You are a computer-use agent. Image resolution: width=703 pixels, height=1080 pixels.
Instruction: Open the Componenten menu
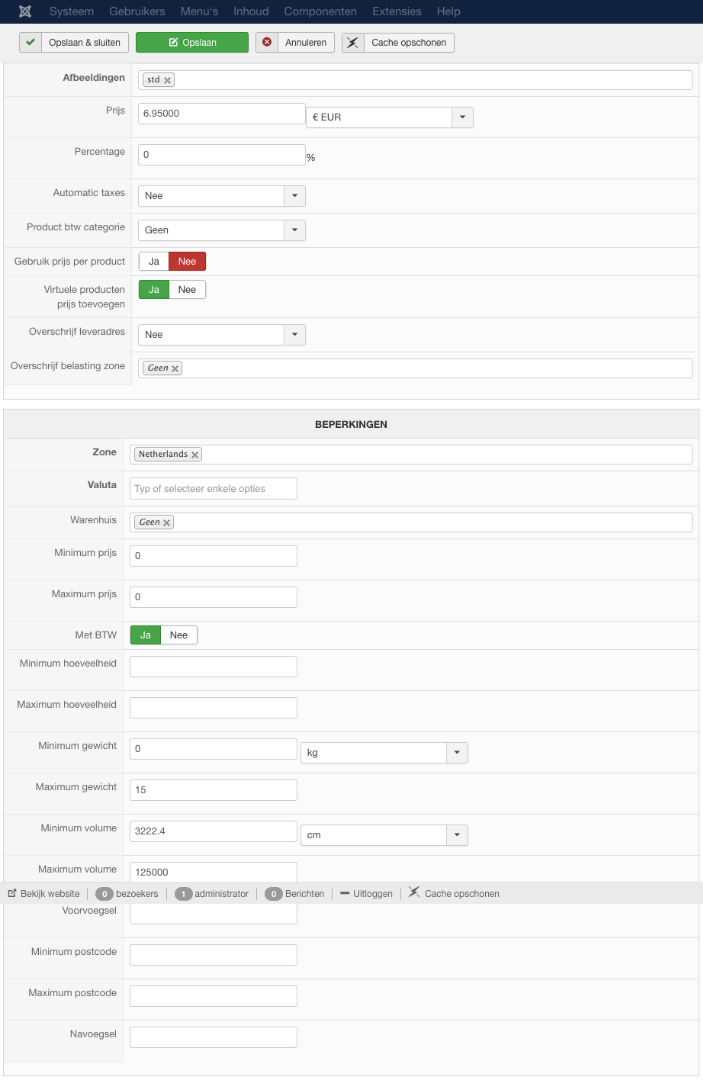[320, 11]
